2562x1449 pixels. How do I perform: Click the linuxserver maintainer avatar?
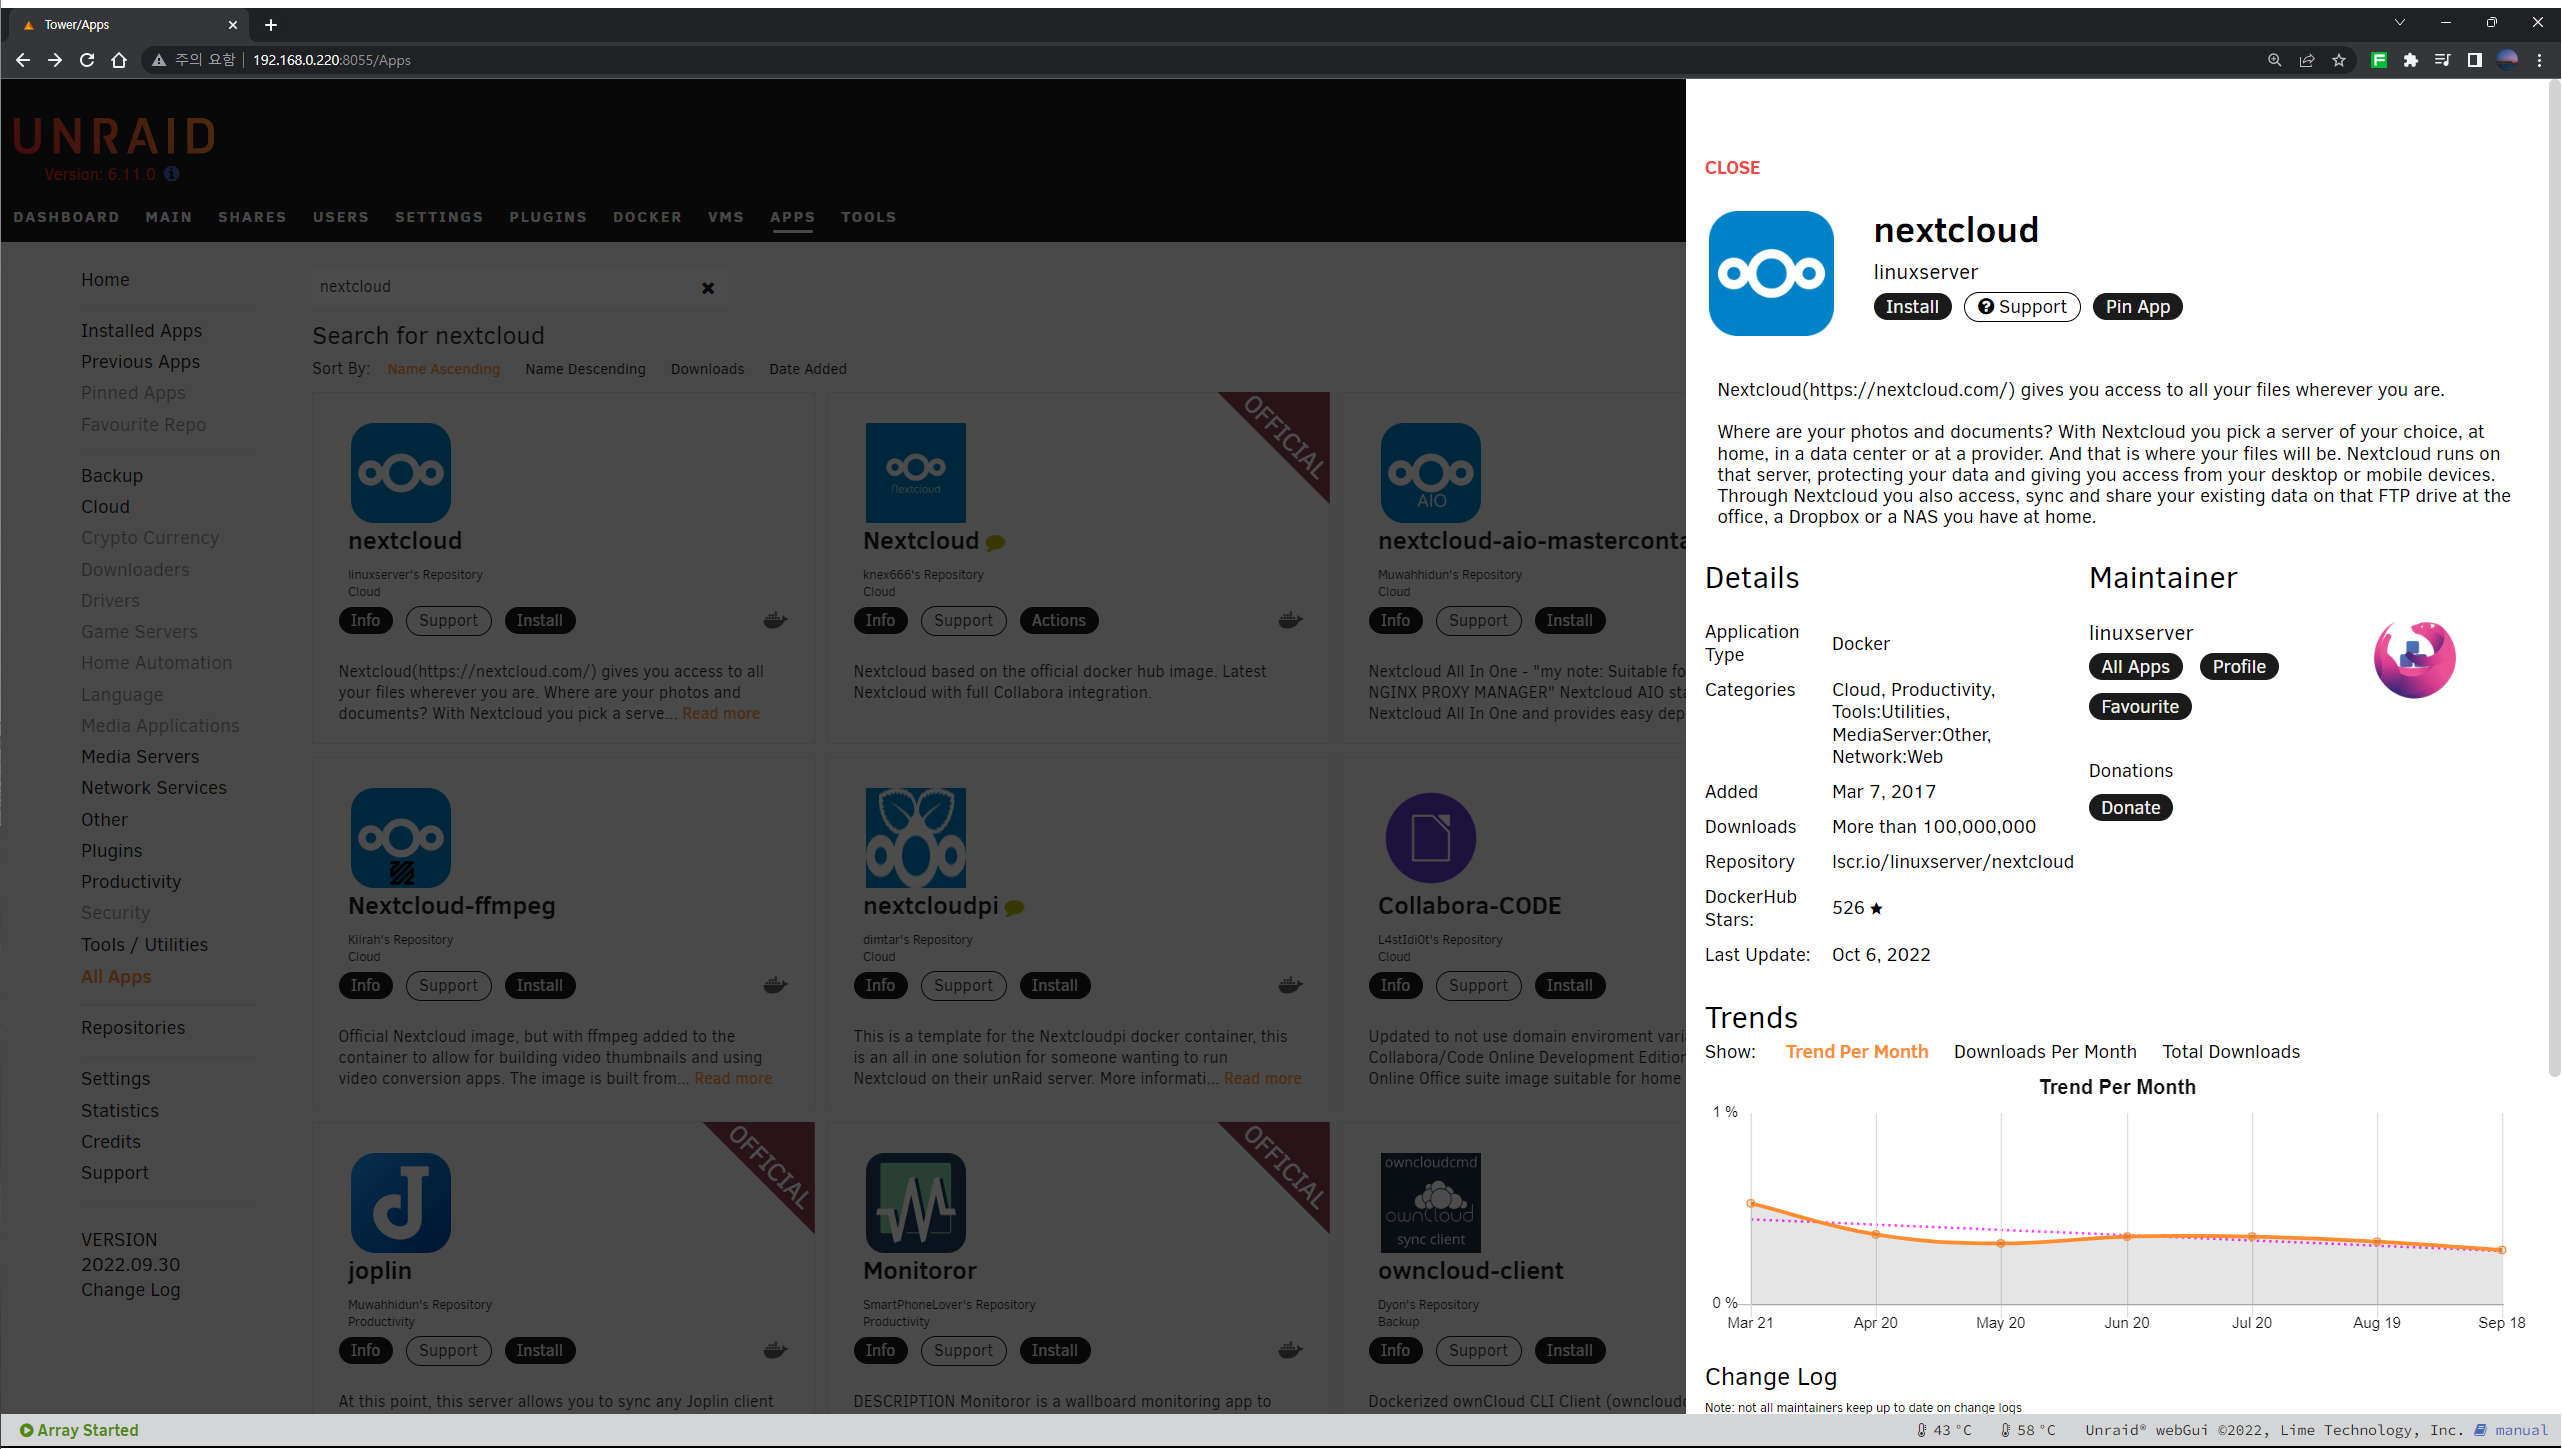[2414, 658]
